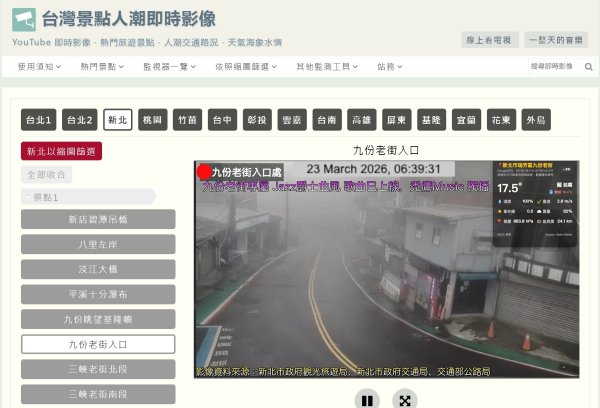
Task: Select the 雲嘉 region tab
Action: [292, 120]
